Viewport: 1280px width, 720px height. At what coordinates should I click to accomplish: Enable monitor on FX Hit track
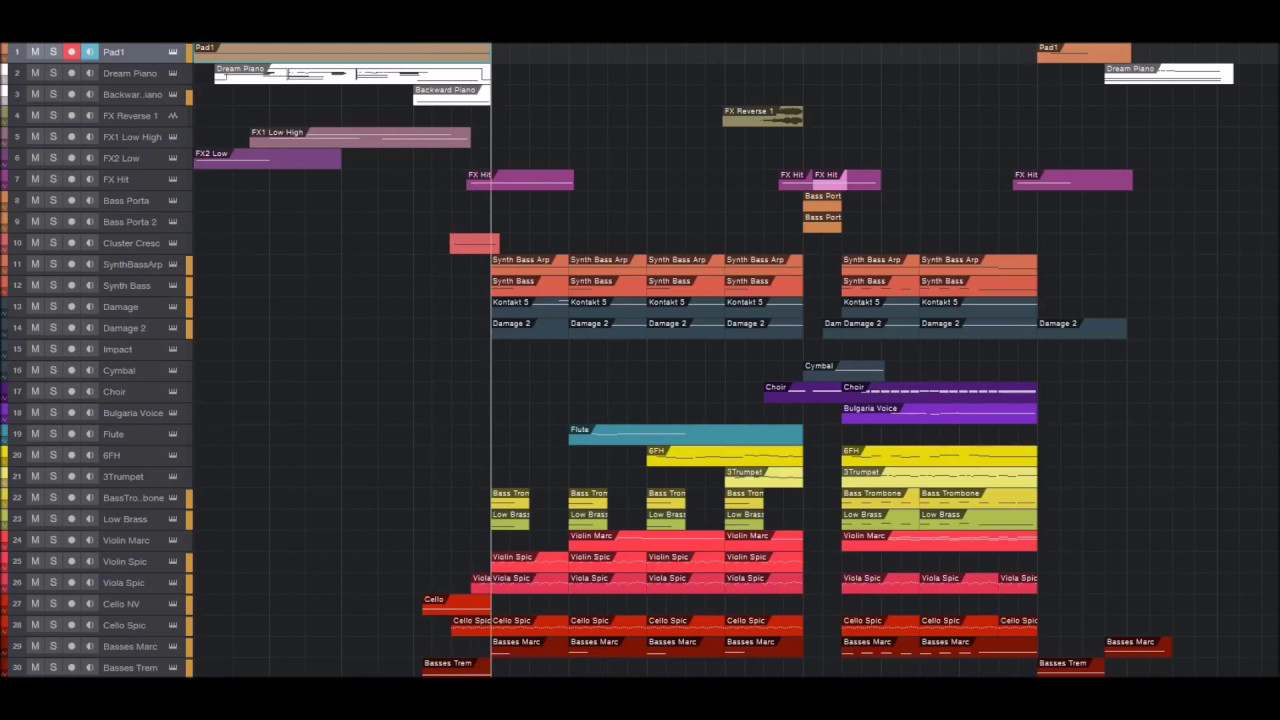click(90, 180)
